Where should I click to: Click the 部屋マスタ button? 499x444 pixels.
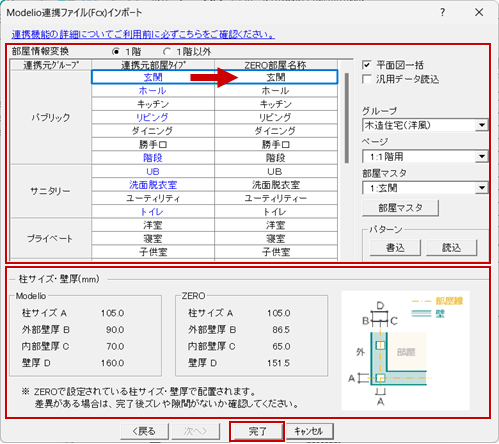click(400, 208)
